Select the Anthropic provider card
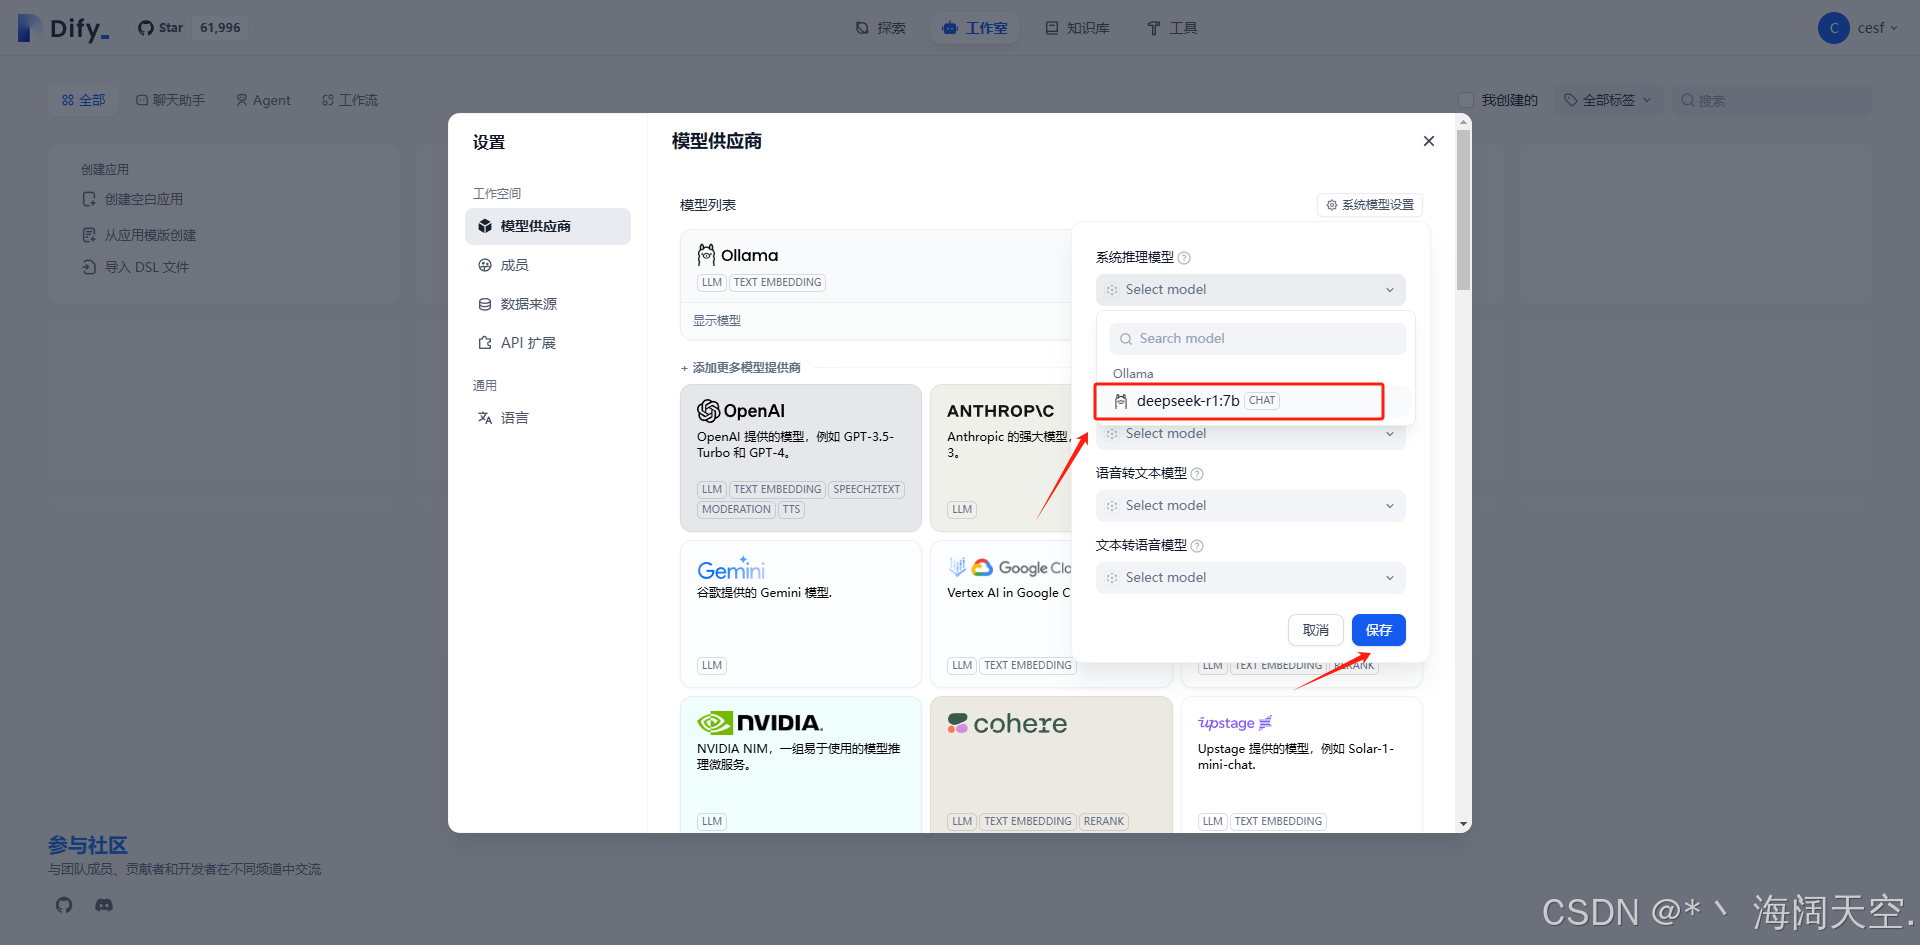 (1001, 458)
